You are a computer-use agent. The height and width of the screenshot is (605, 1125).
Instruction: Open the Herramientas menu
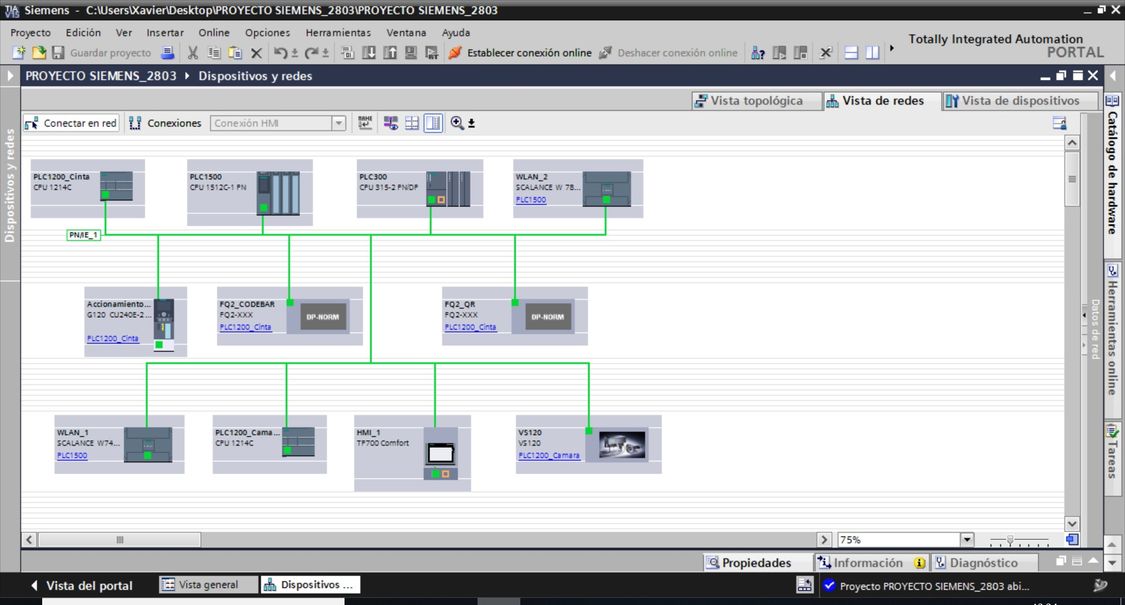338,32
